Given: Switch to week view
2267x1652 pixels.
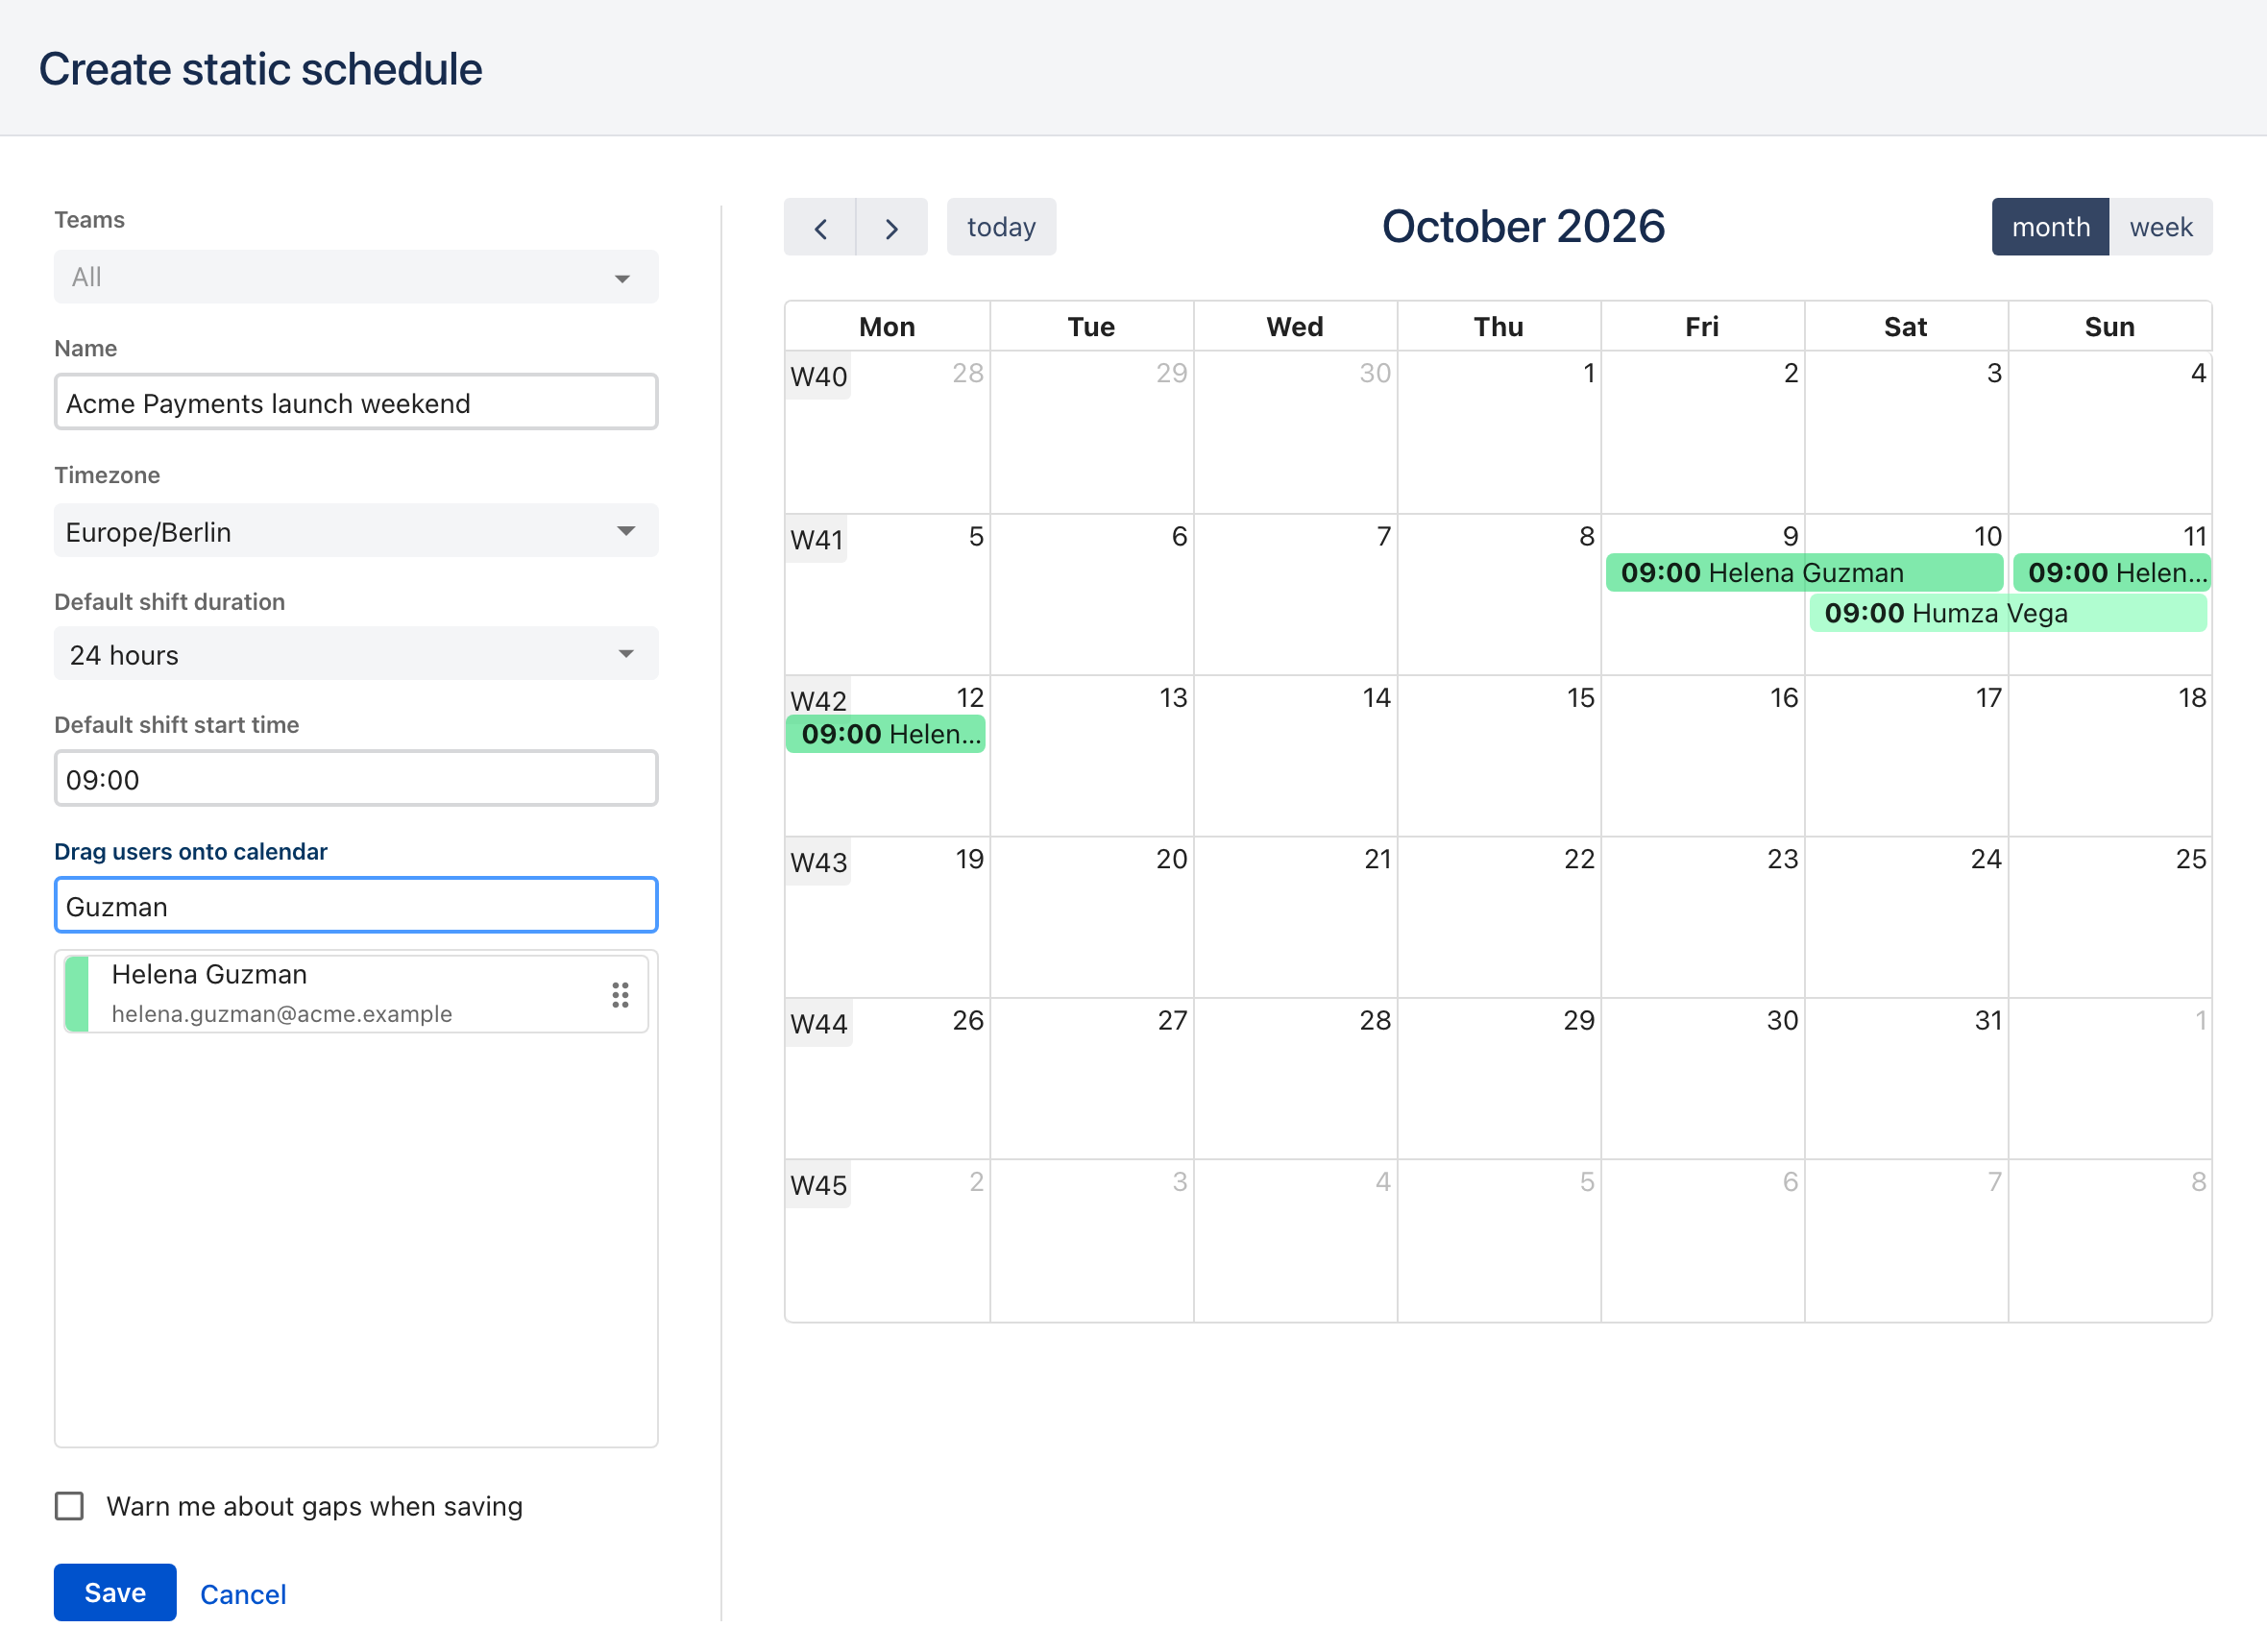Looking at the screenshot, I should 2161,227.
